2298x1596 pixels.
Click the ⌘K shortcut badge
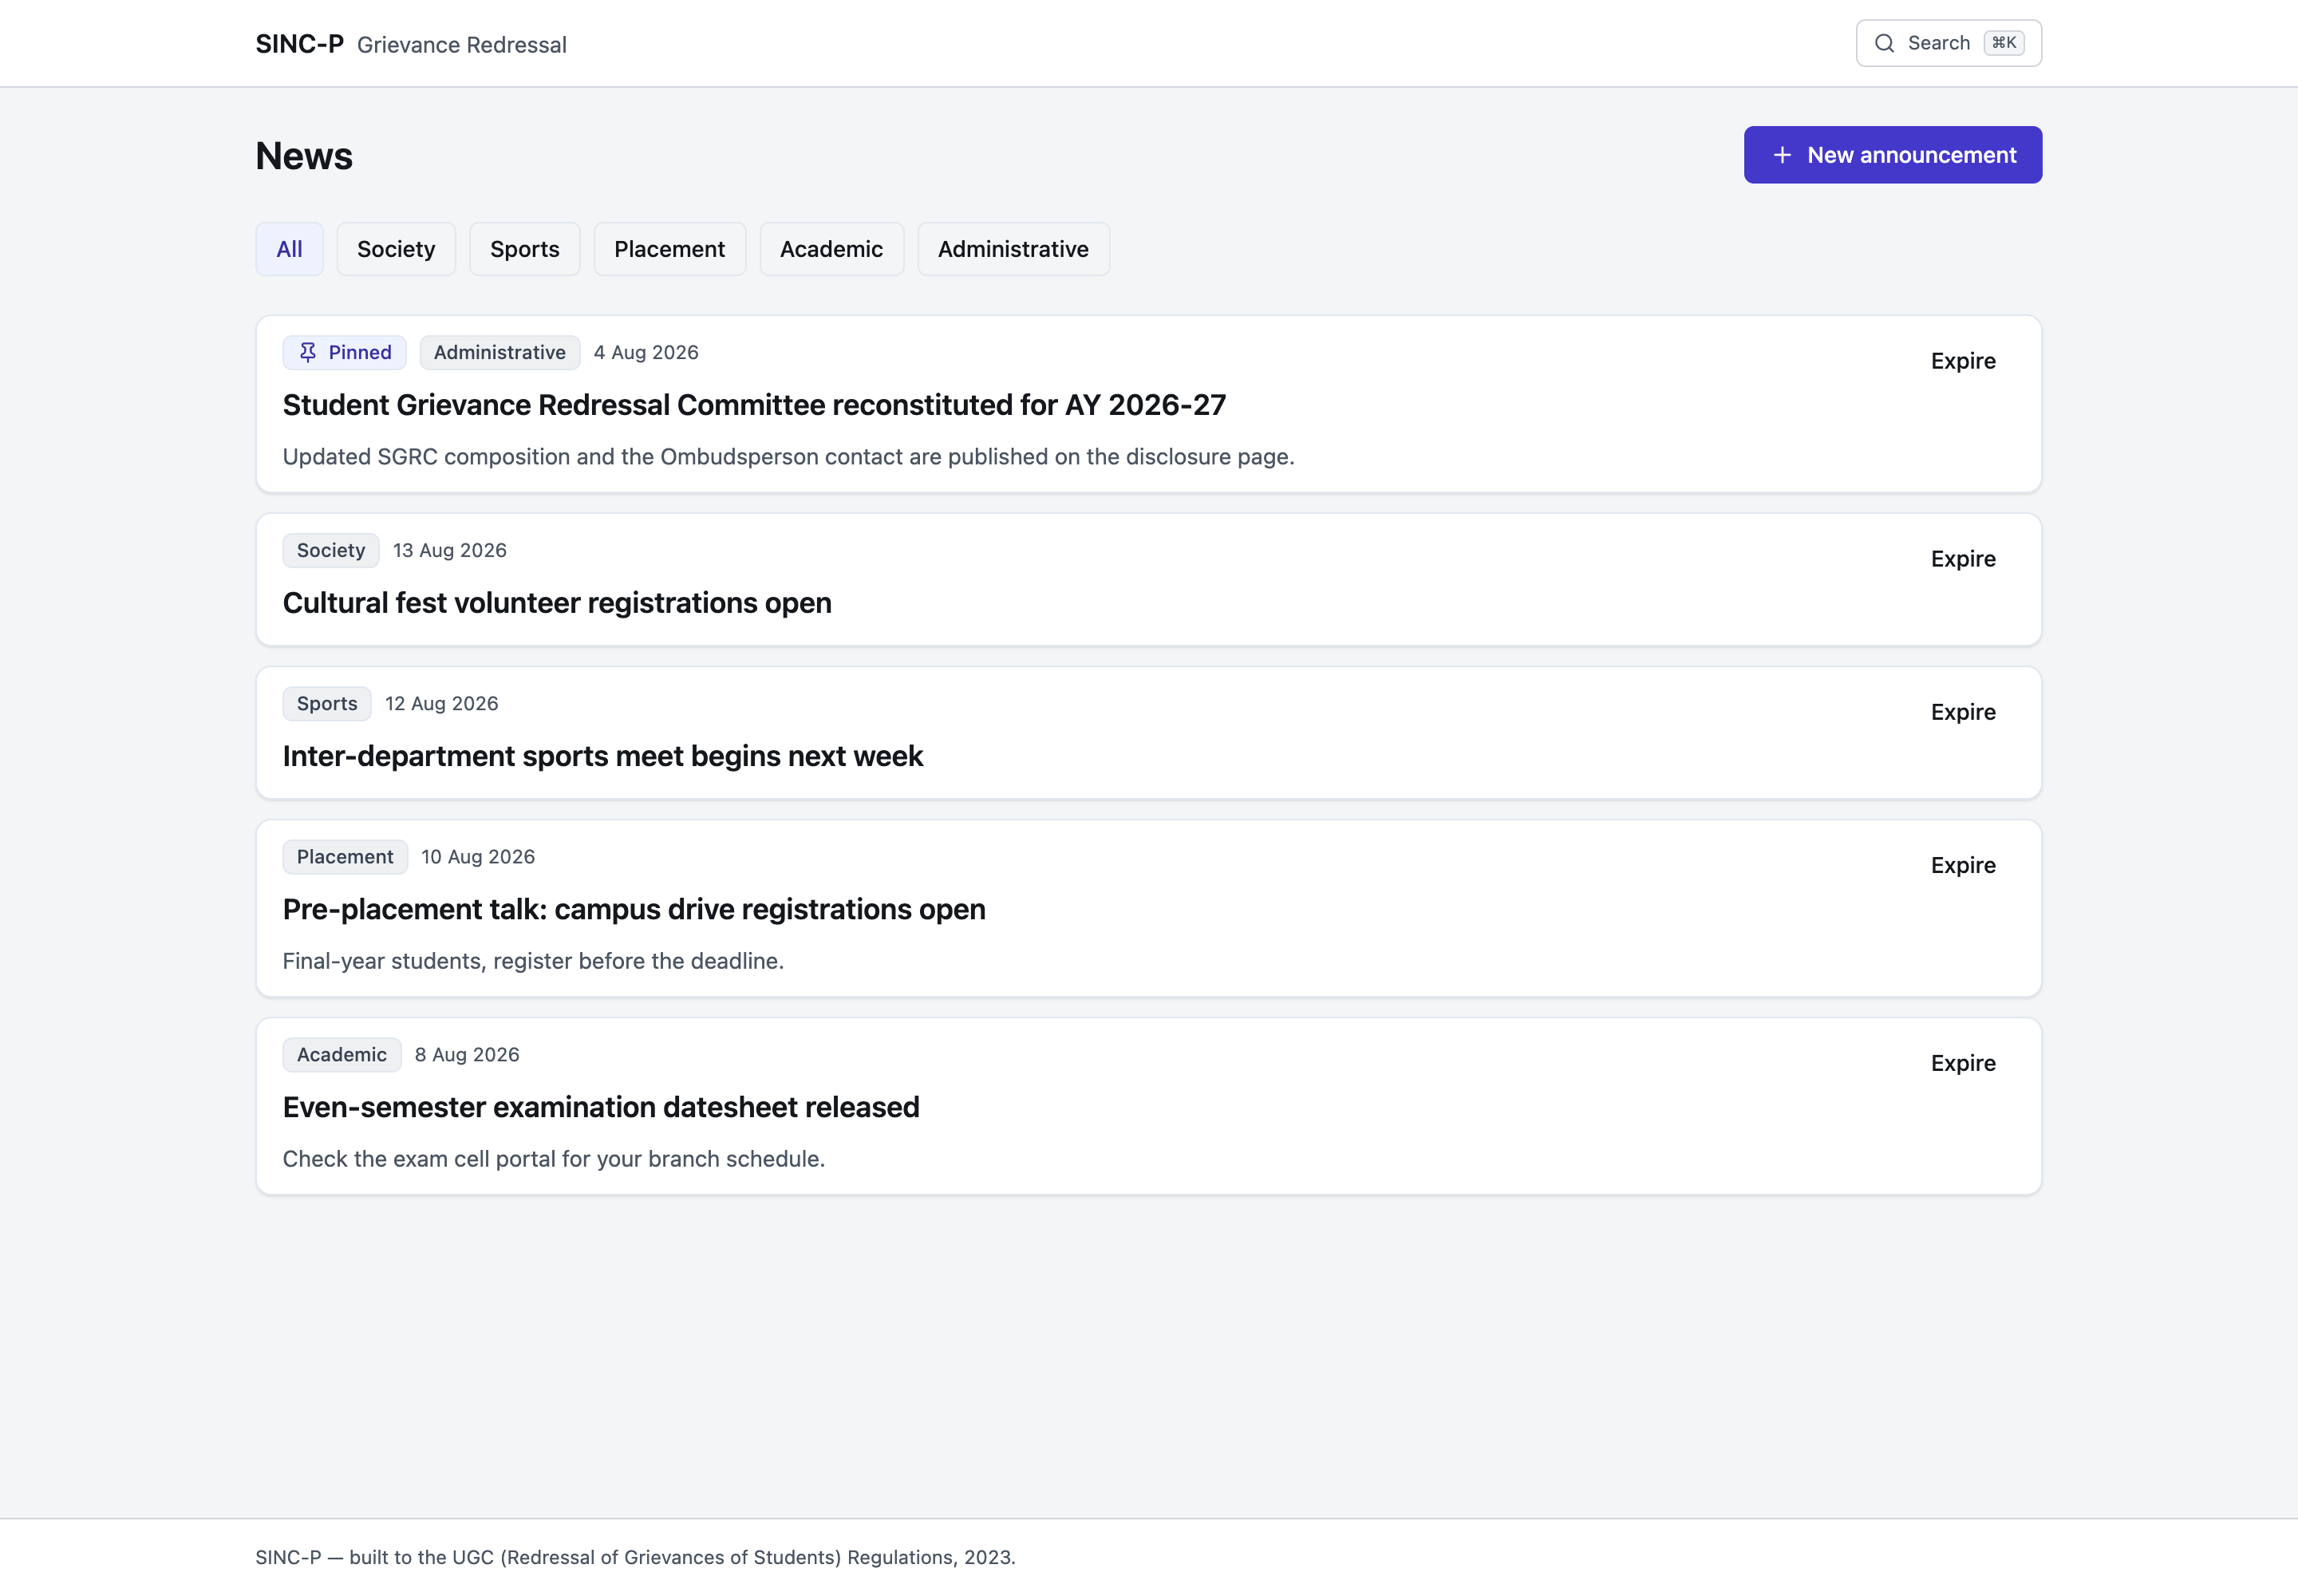(x=2003, y=43)
